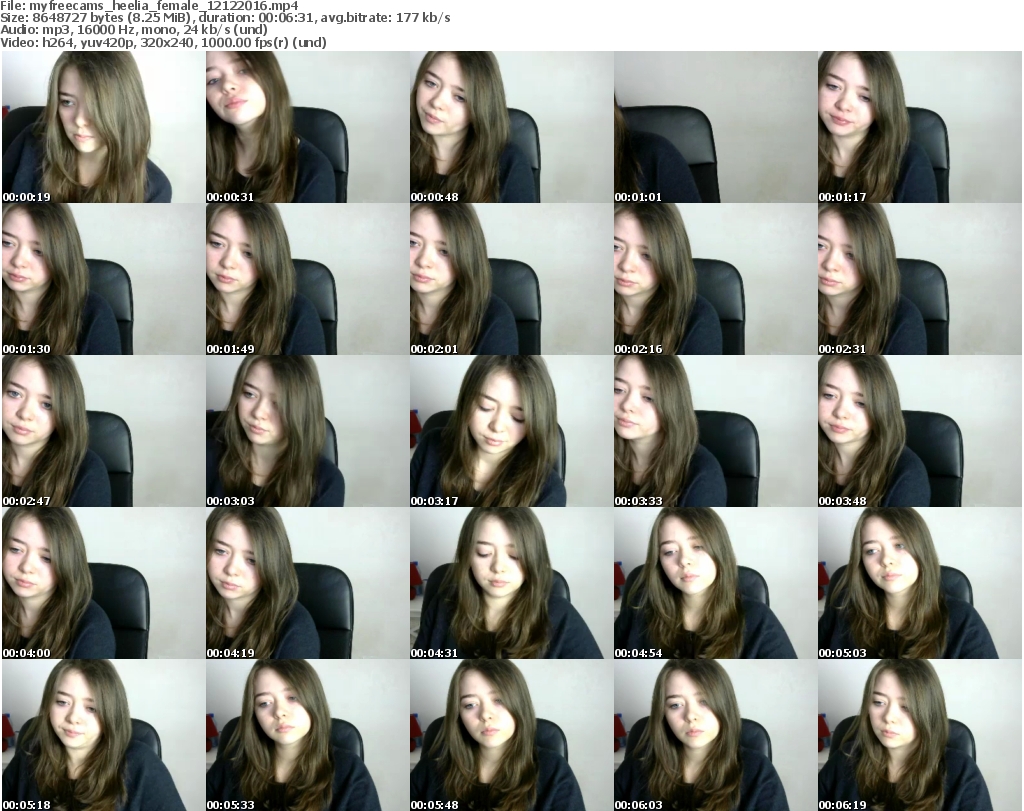Select the thumbnail stamped 00:00:31
Image resolution: width=1024 pixels, height=811 pixels.
coord(308,127)
